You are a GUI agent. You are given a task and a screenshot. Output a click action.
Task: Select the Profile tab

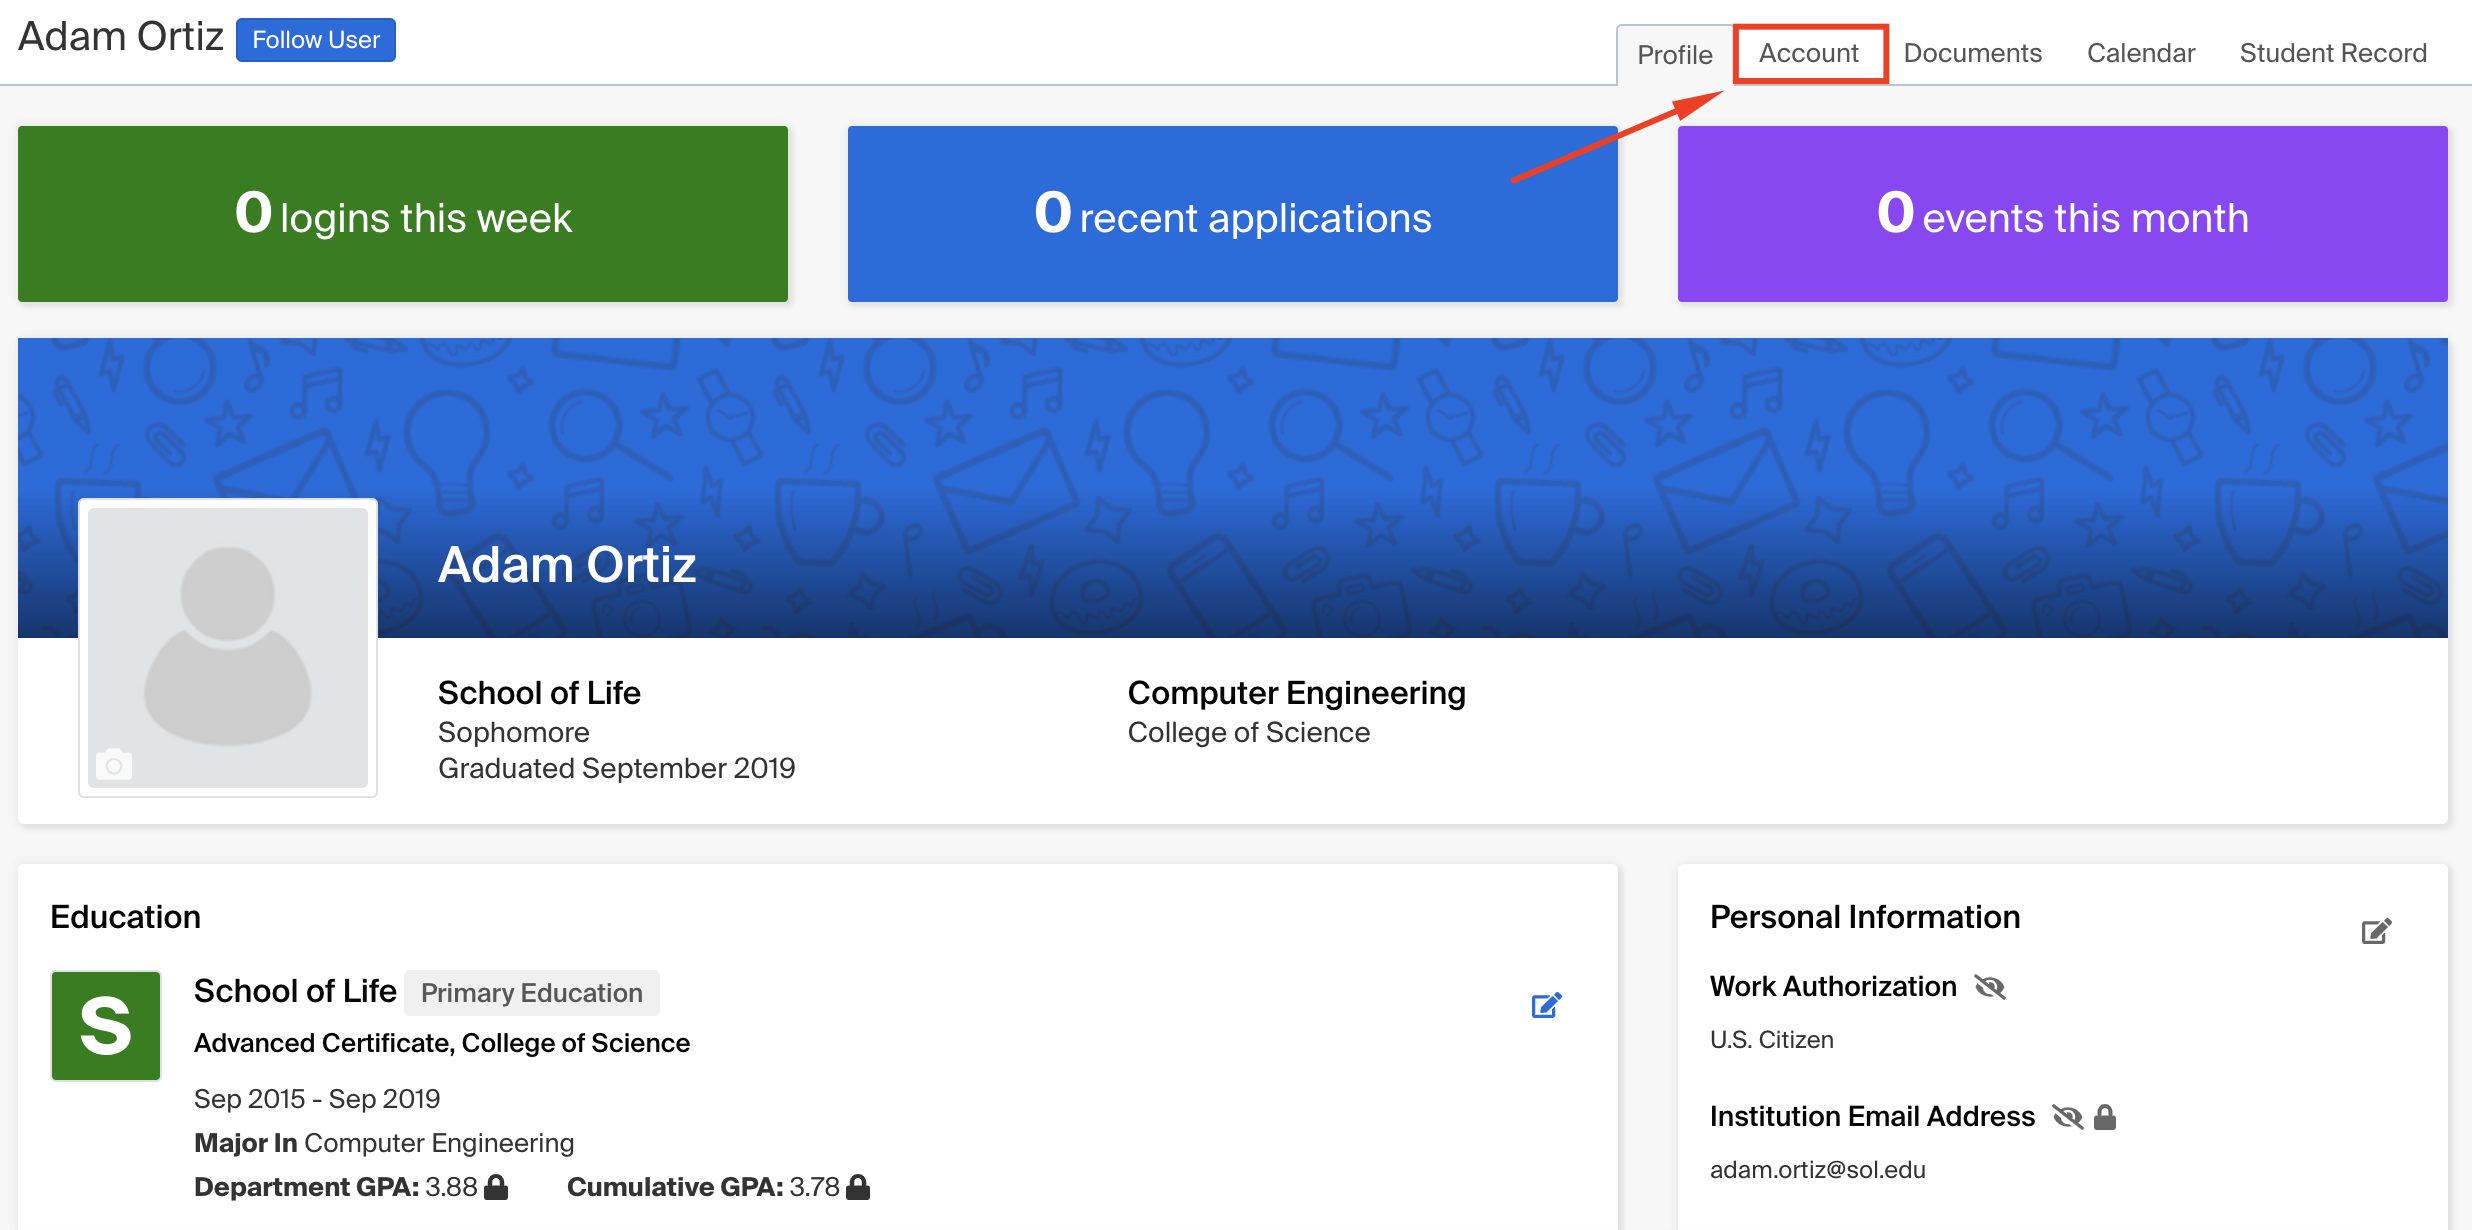tap(1674, 55)
